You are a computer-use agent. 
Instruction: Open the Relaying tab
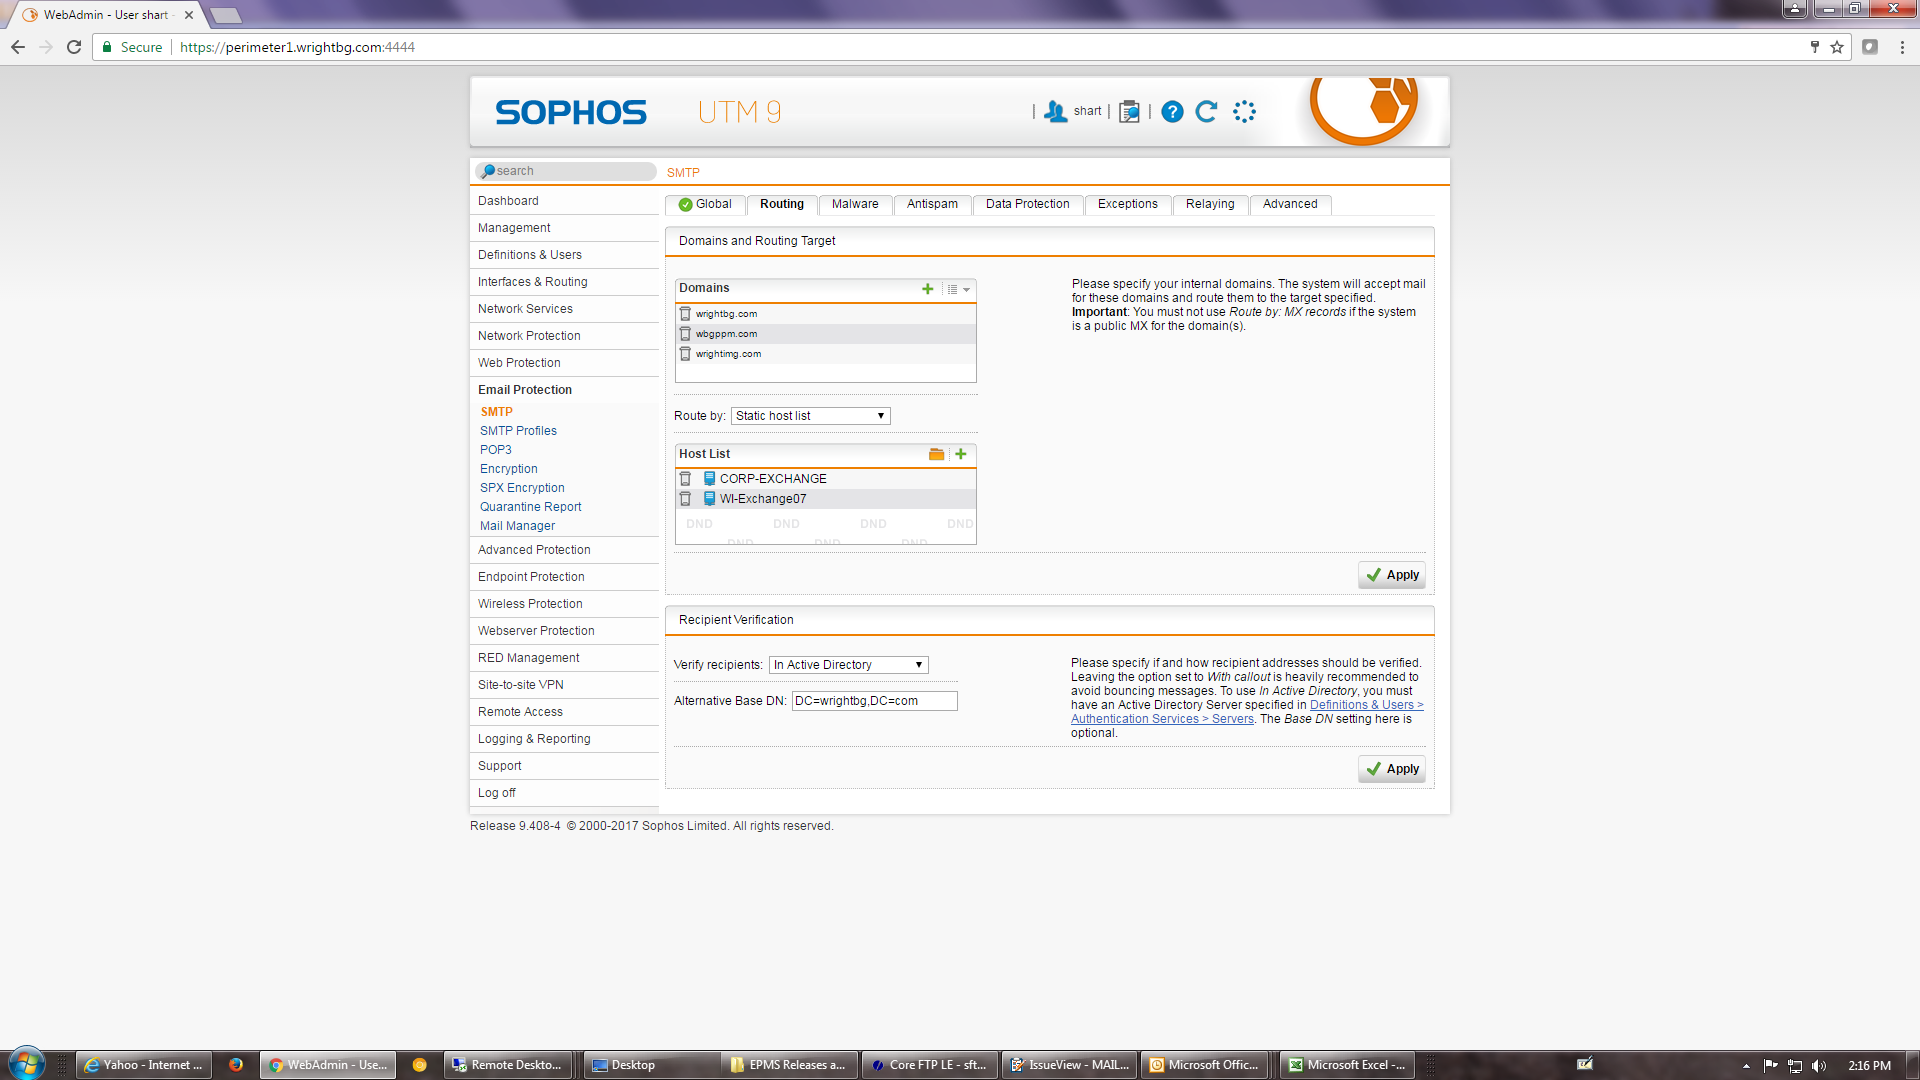(1210, 204)
